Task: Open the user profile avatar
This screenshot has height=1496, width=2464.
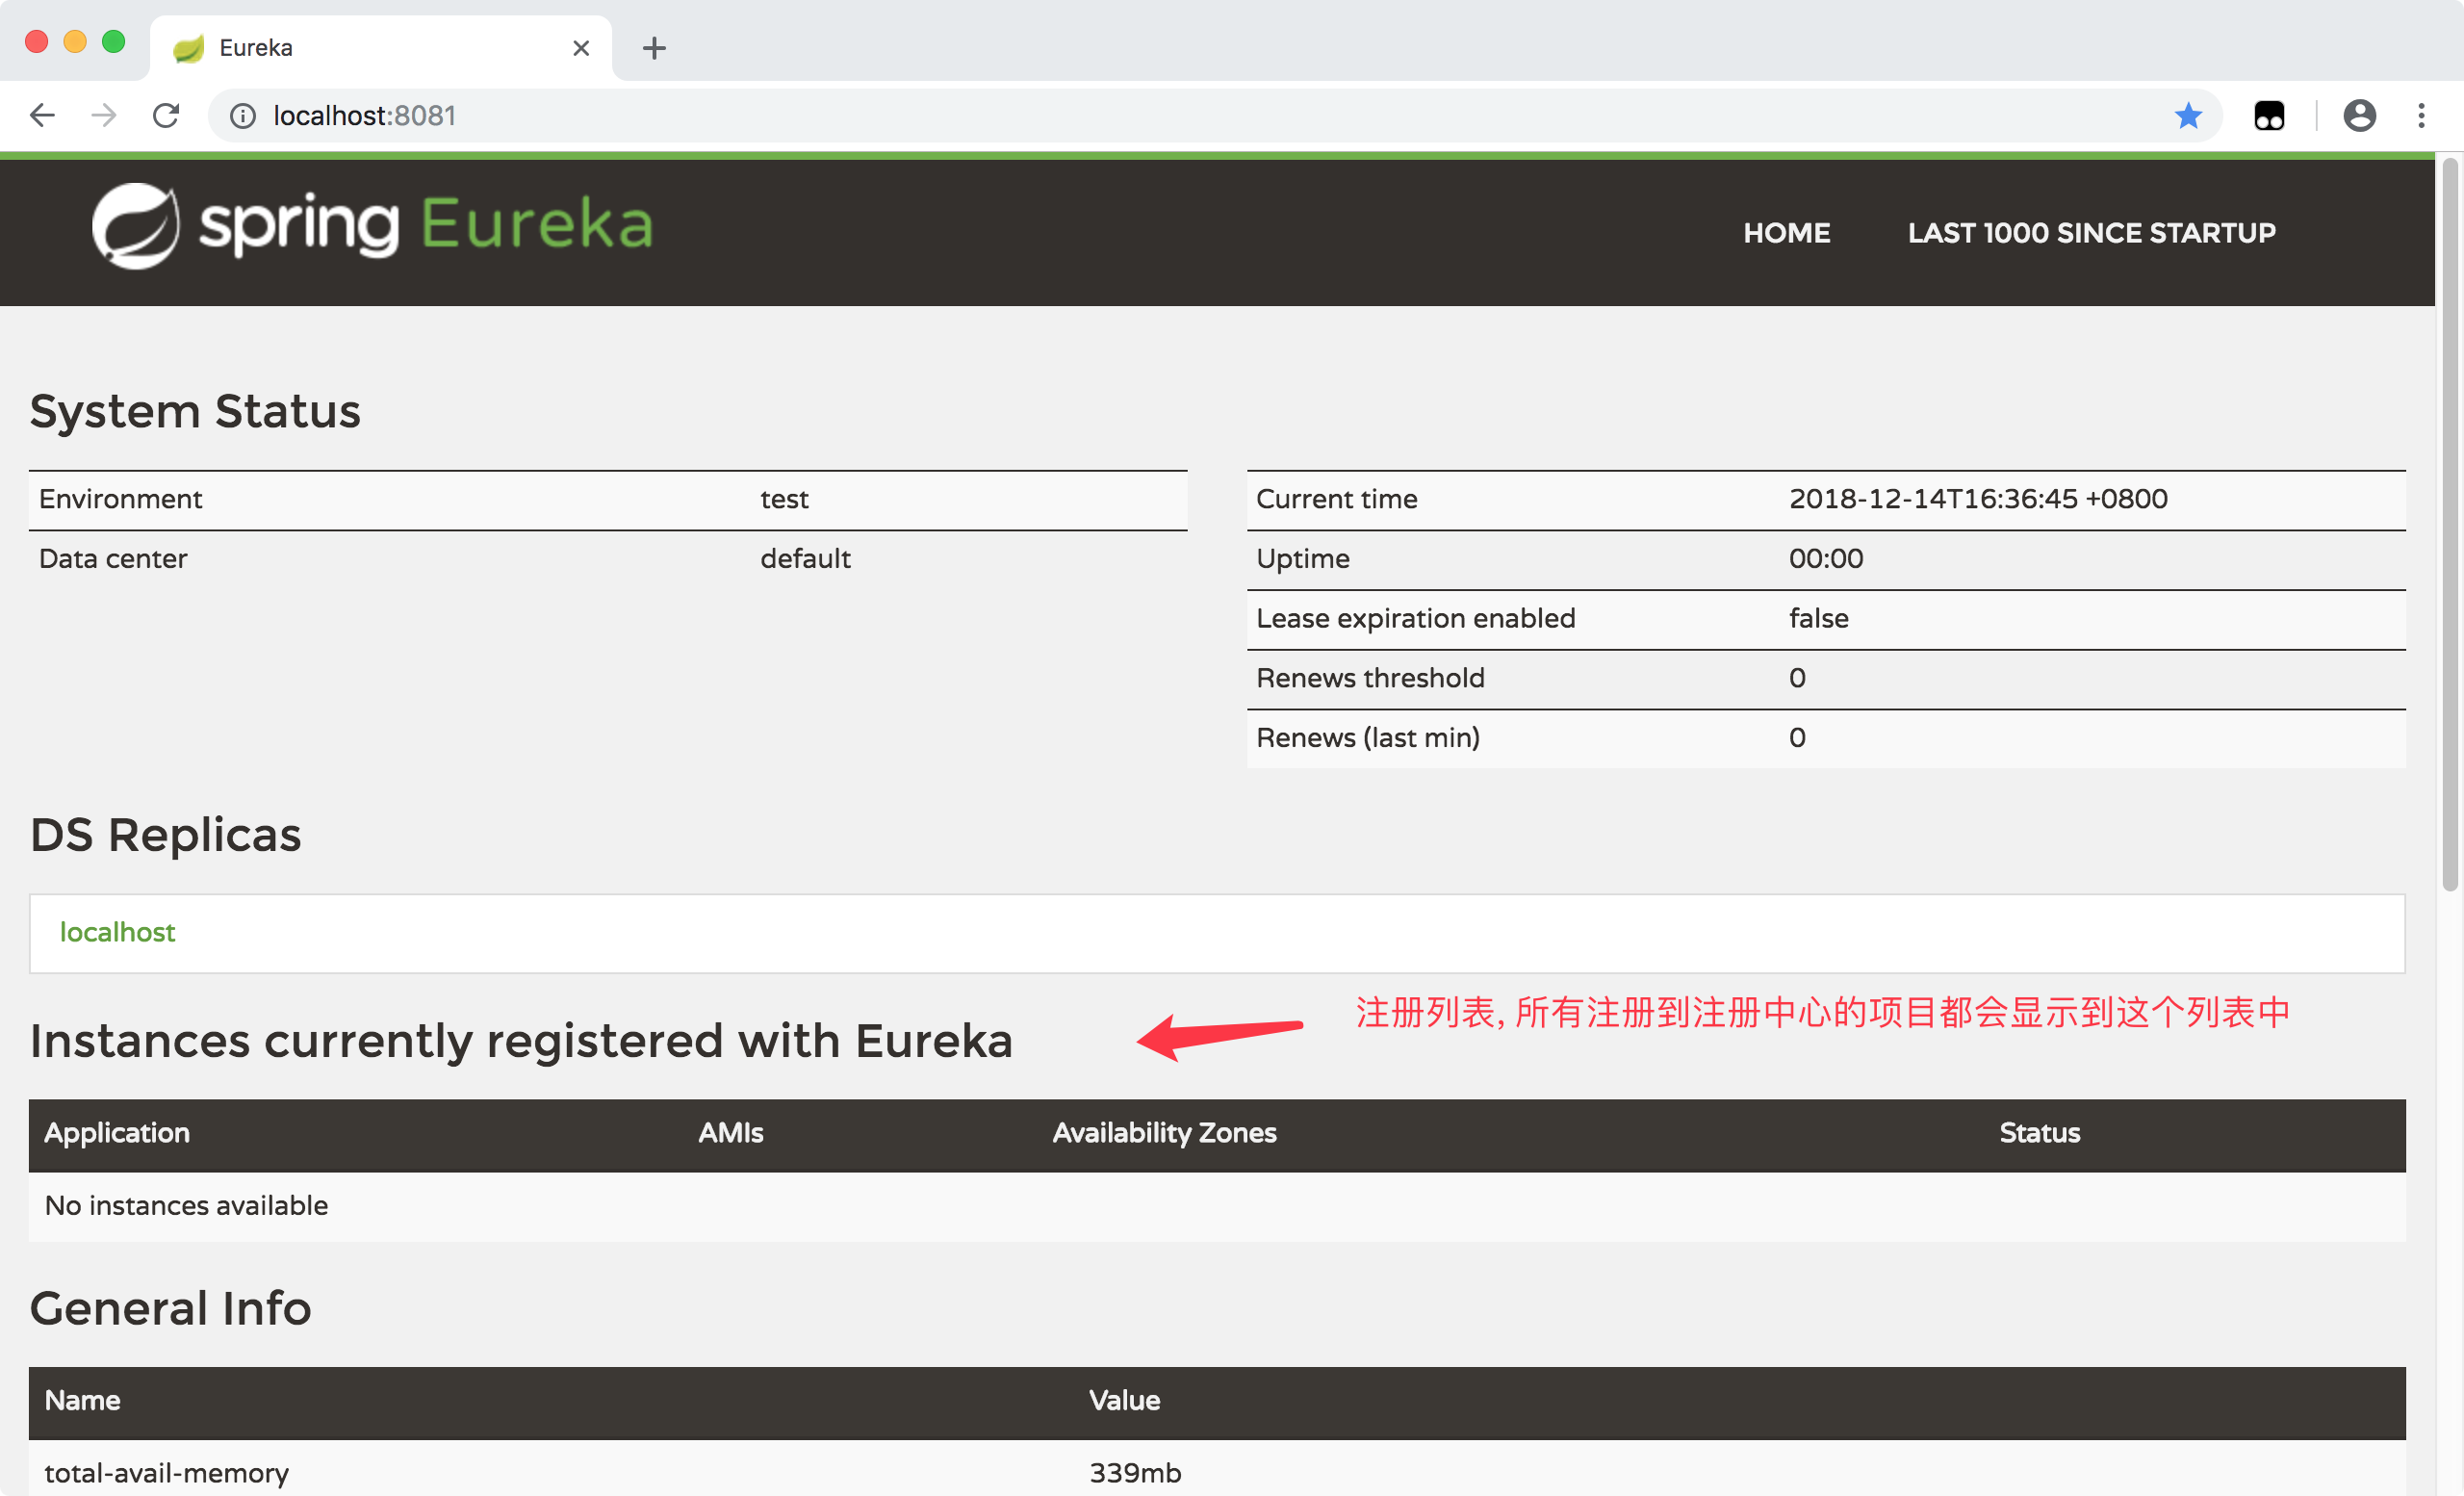Action: [2359, 116]
